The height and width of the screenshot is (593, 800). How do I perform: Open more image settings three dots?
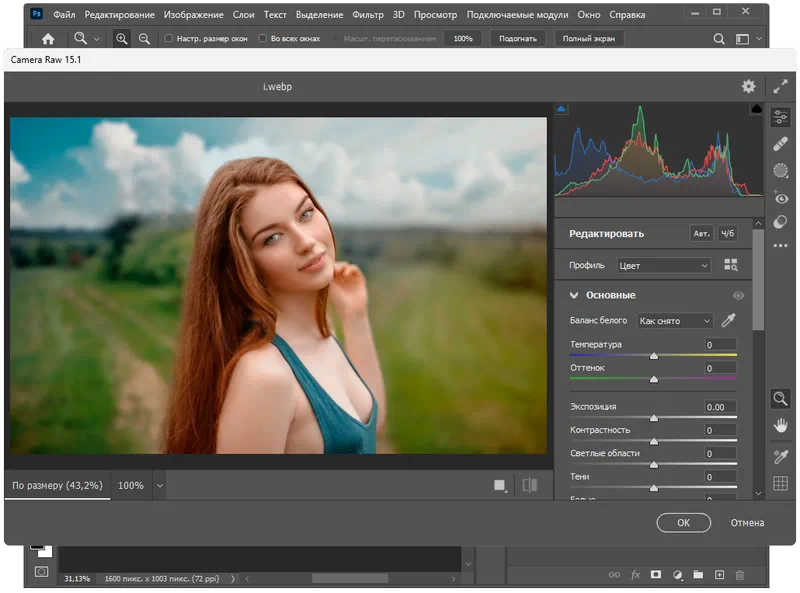pyautogui.click(x=780, y=246)
